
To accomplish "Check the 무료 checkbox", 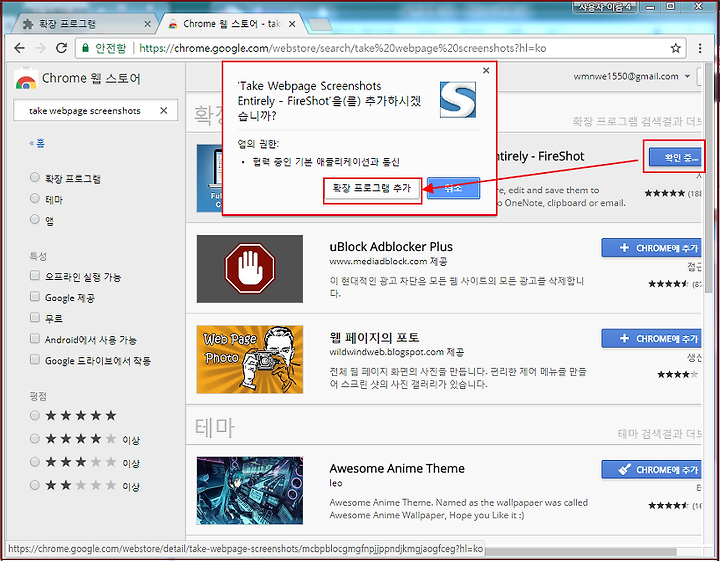I will [34, 317].
